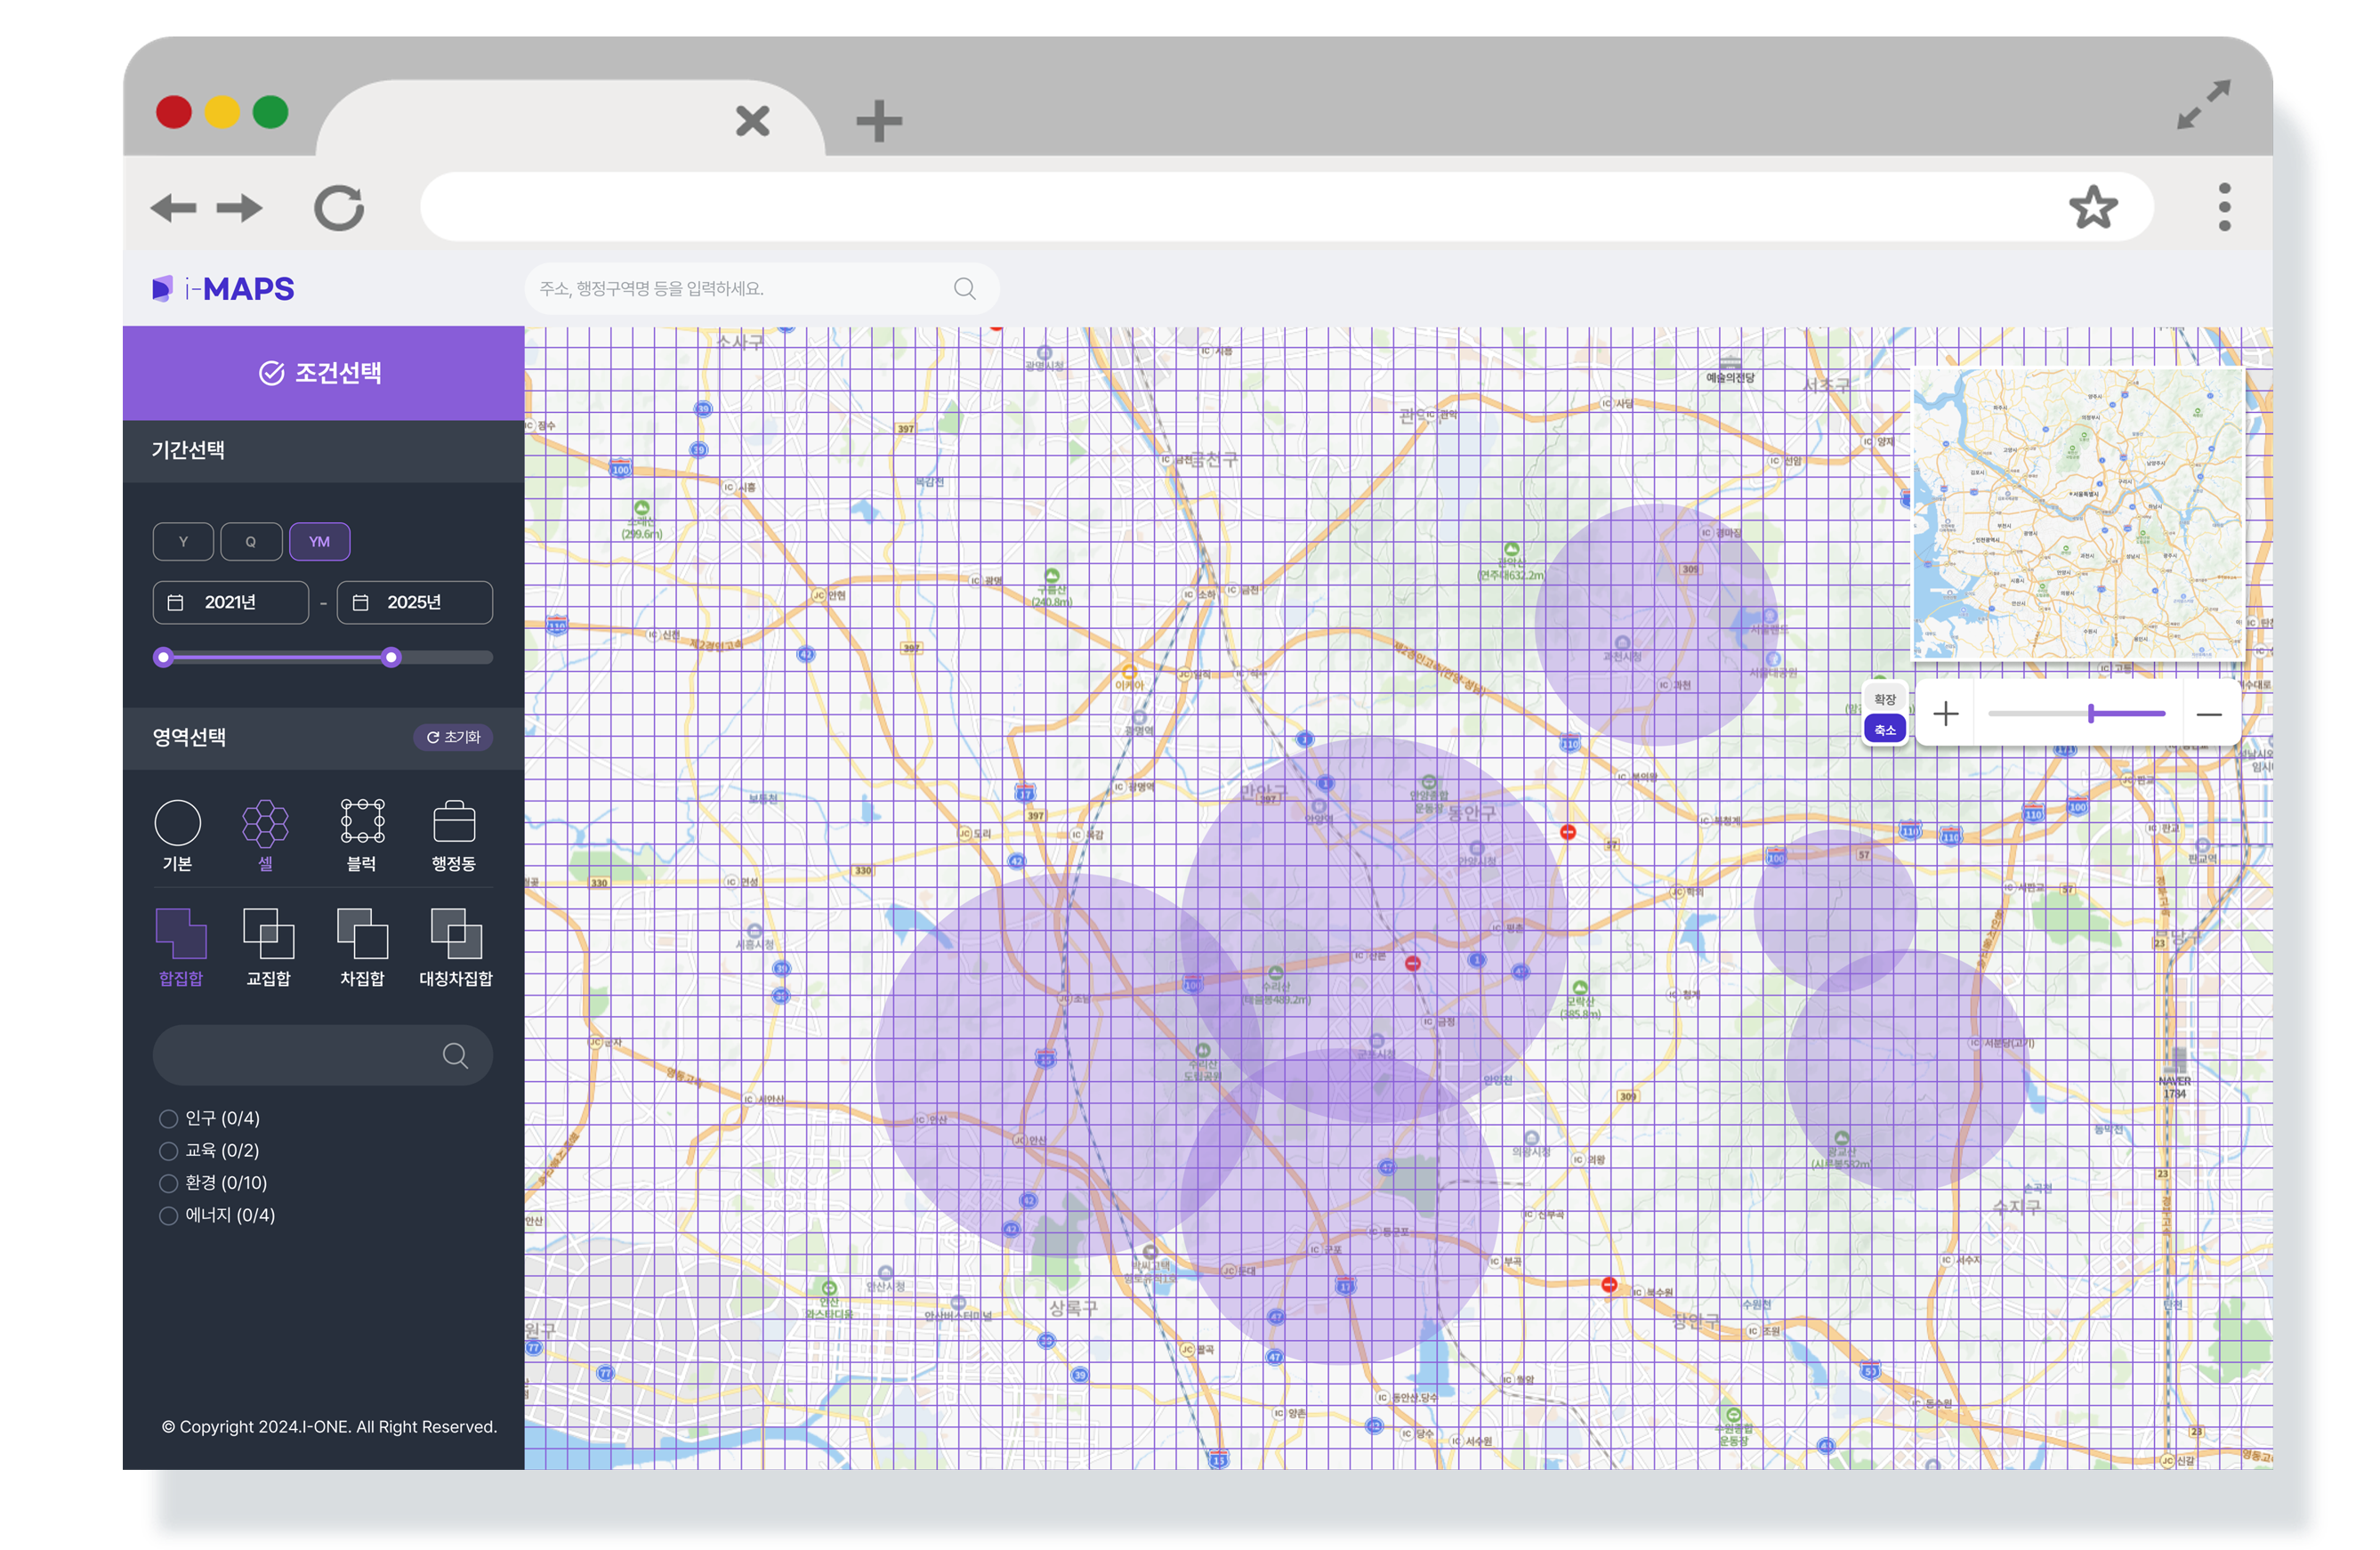Select the 교육 (0/2) radio option
Image resolution: width=2380 pixels, height=1550 pixels.
click(x=168, y=1151)
